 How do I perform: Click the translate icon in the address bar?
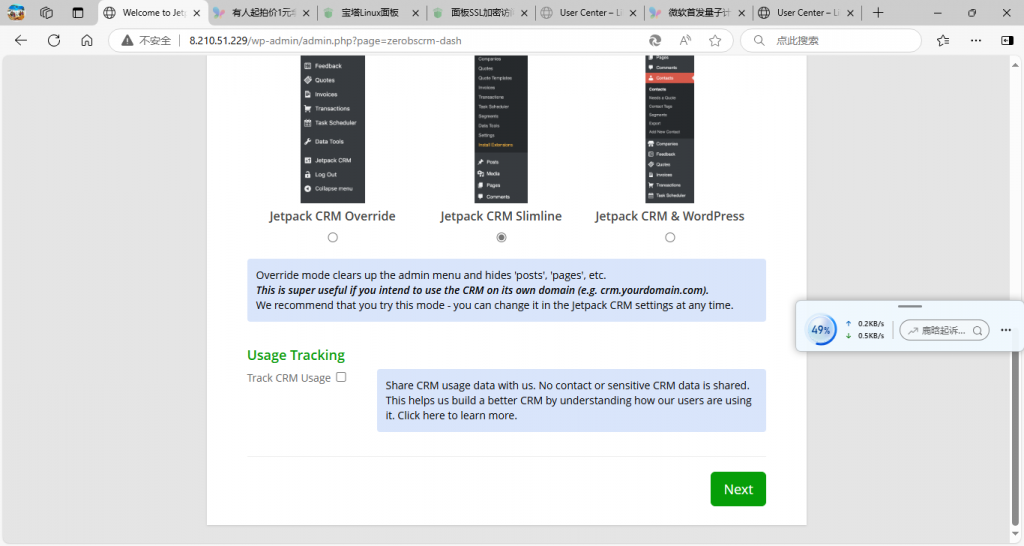click(655, 40)
